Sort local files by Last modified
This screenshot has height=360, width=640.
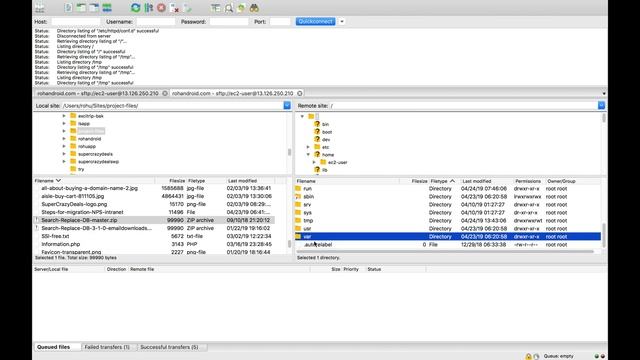250,180
